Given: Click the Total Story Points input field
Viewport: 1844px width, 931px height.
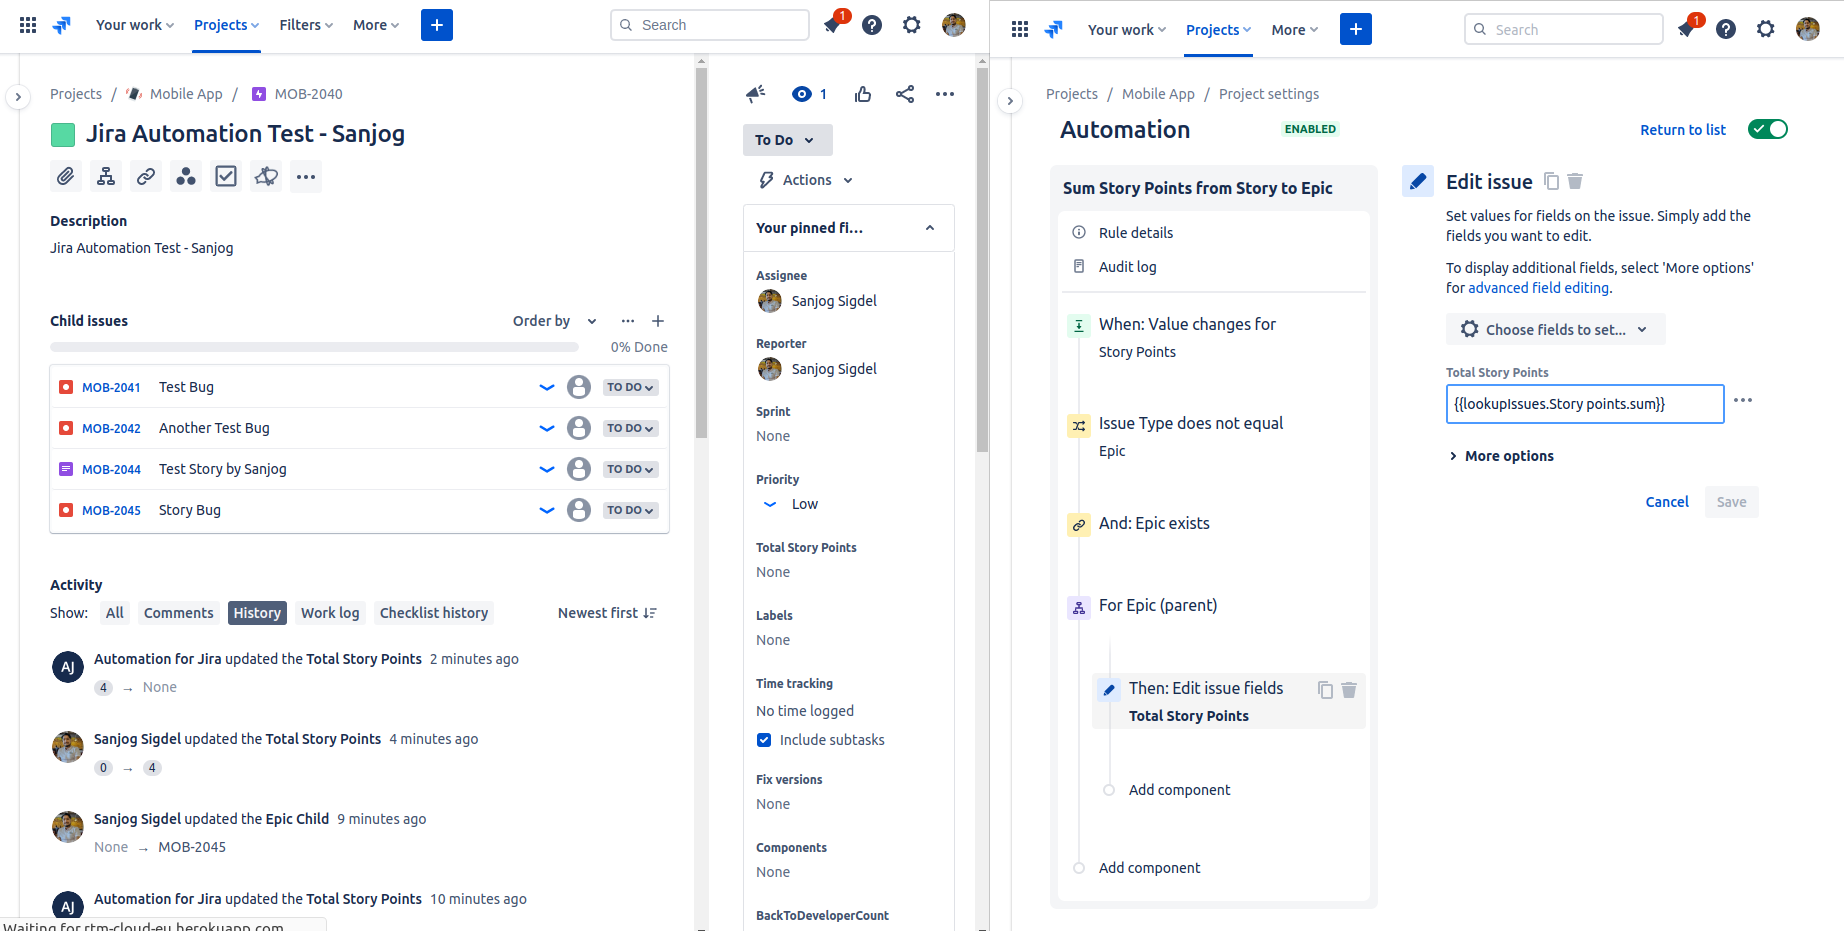Looking at the screenshot, I should pos(1585,404).
